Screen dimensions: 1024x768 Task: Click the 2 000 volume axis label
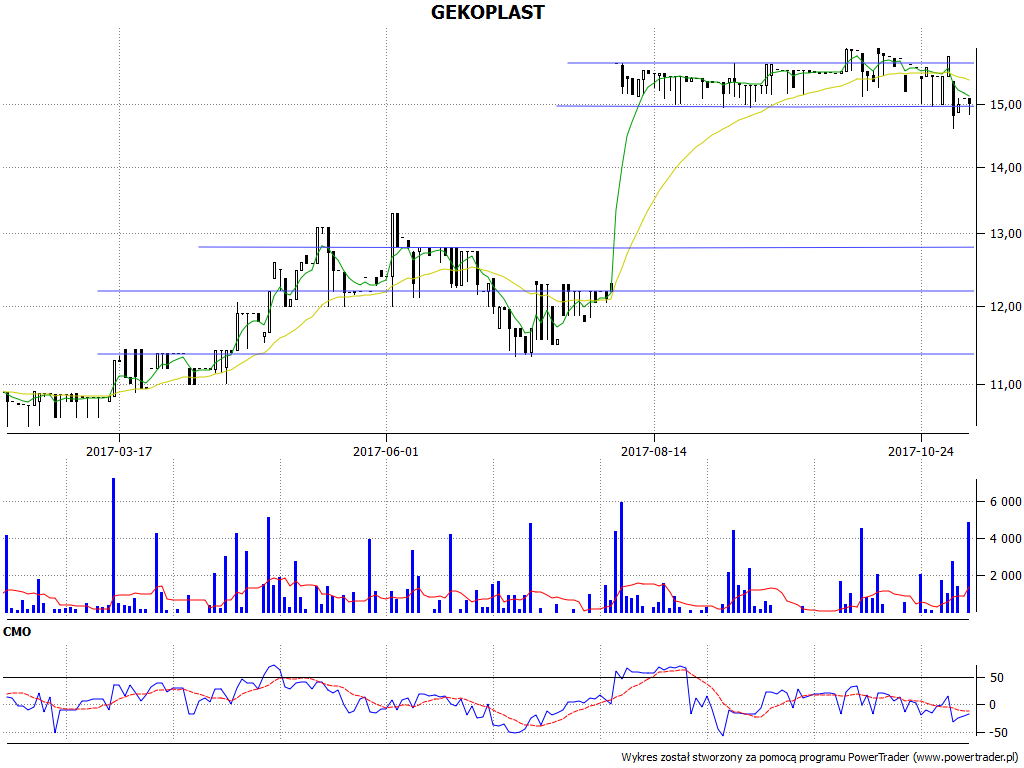(x=1005, y=575)
